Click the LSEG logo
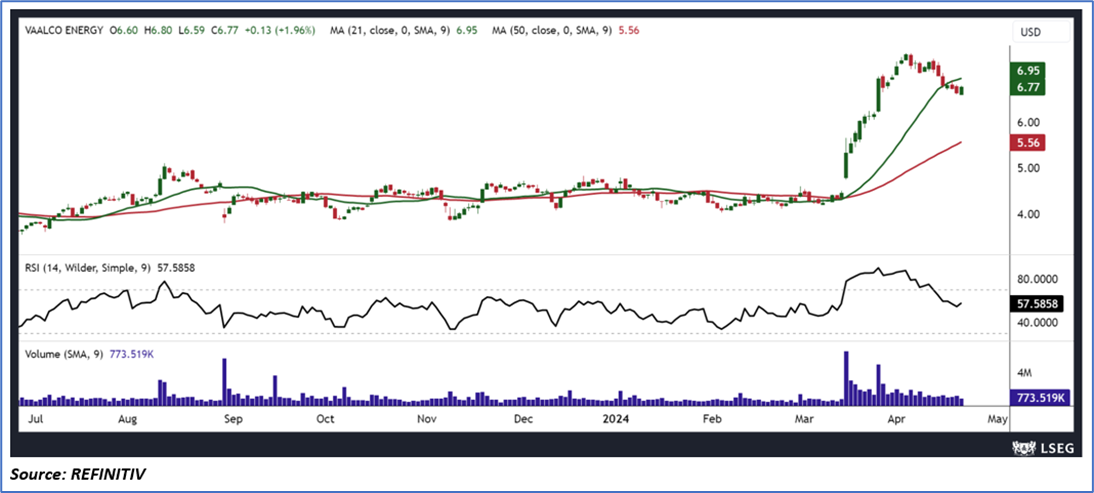 point(1042,448)
